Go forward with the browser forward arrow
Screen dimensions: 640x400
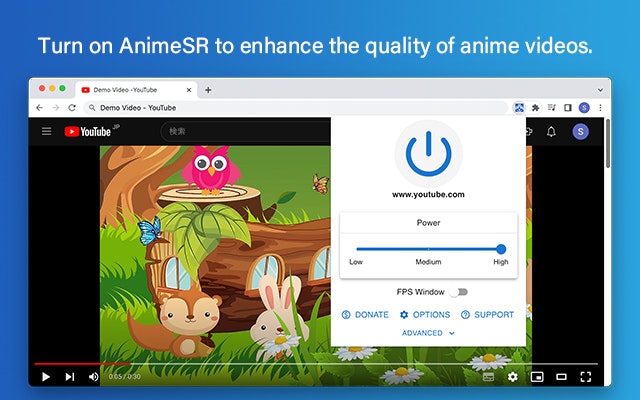click(x=56, y=108)
